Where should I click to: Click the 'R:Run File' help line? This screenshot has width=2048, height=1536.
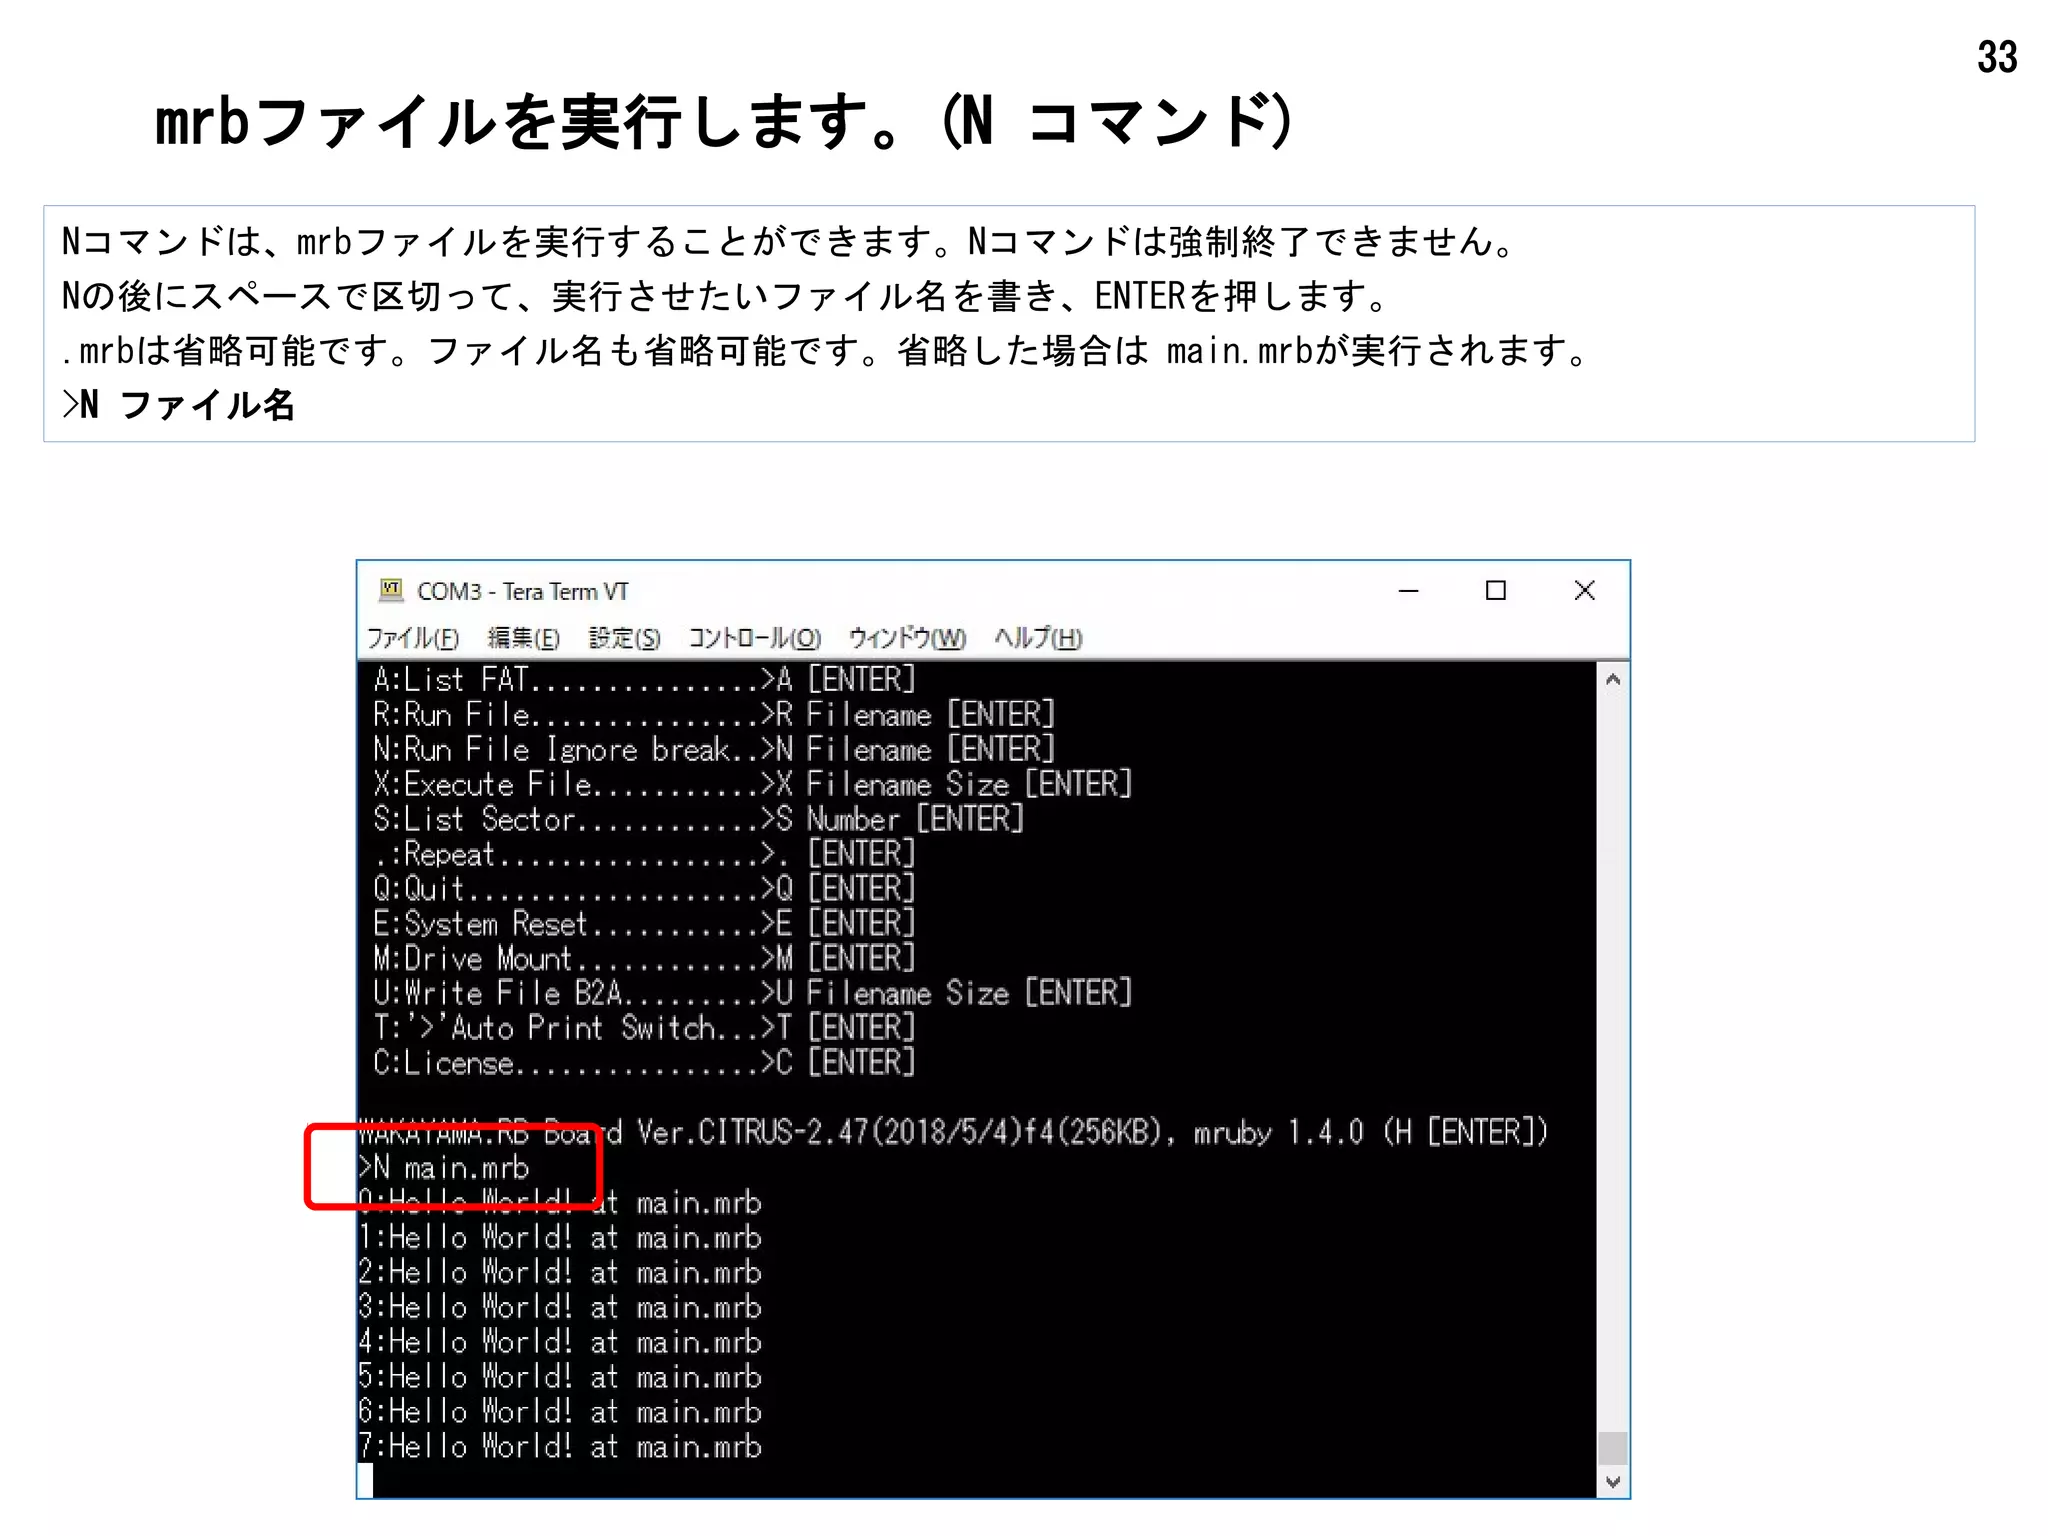coord(713,715)
